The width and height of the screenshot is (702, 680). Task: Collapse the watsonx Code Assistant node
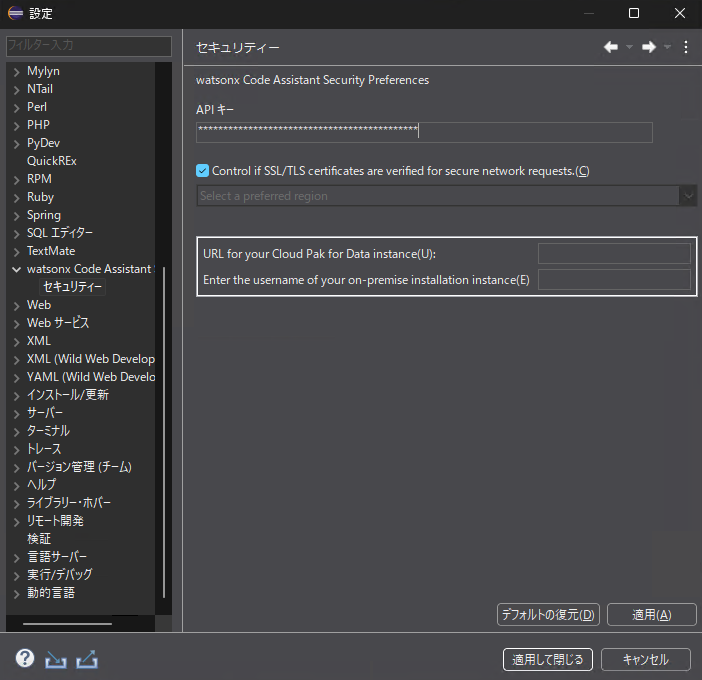(x=17, y=269)
